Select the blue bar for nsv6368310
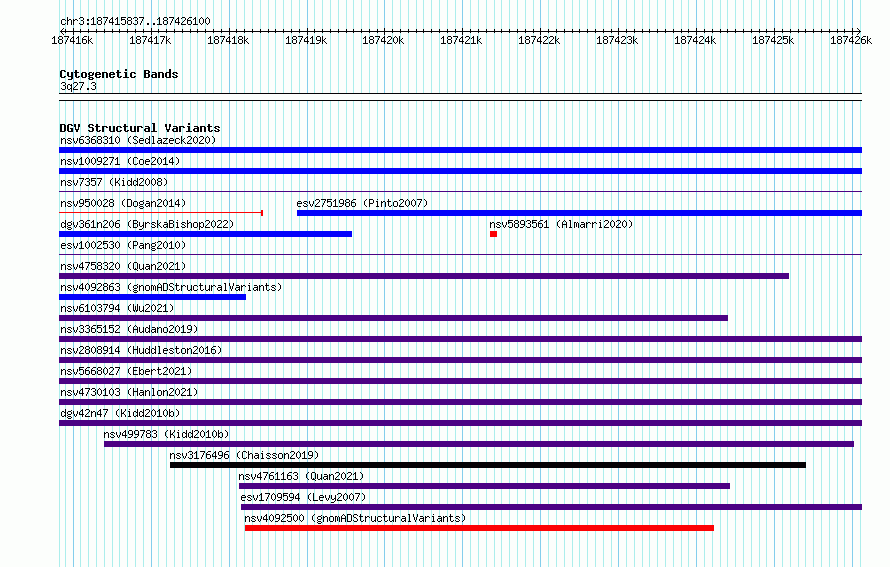 coord(460,150)
